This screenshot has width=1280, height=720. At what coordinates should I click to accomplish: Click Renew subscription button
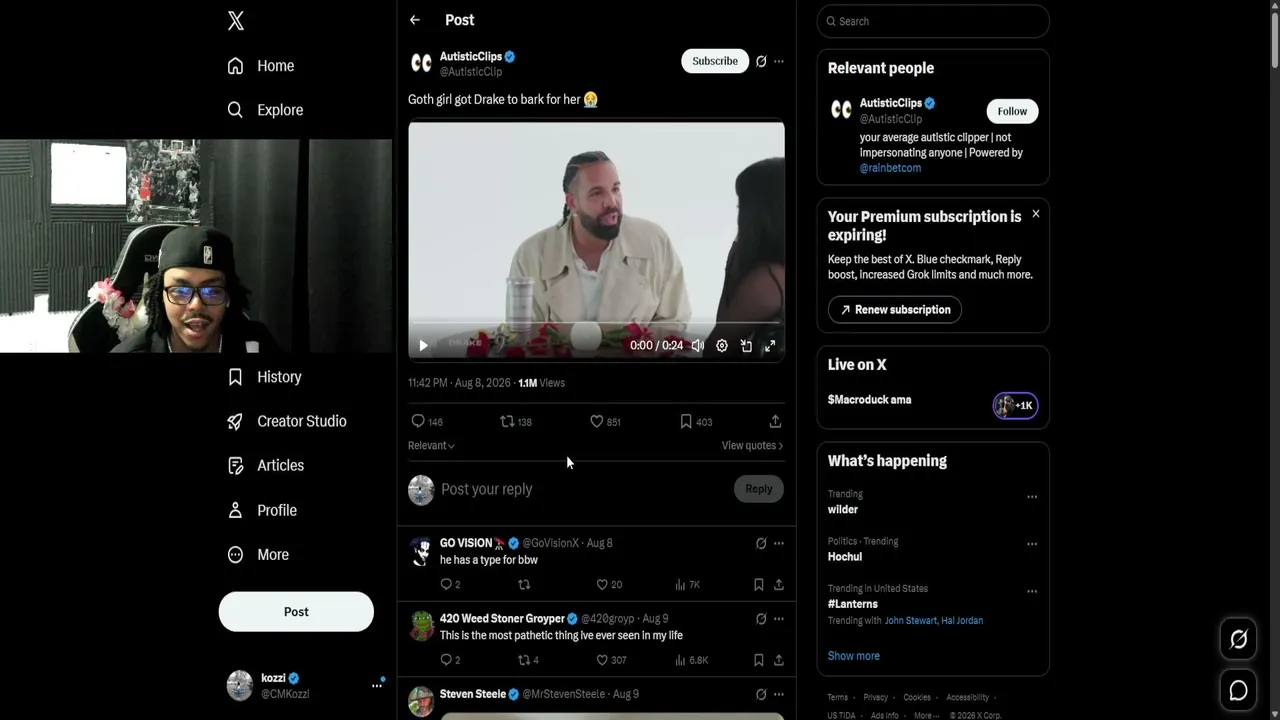click(x=895, y=310)
